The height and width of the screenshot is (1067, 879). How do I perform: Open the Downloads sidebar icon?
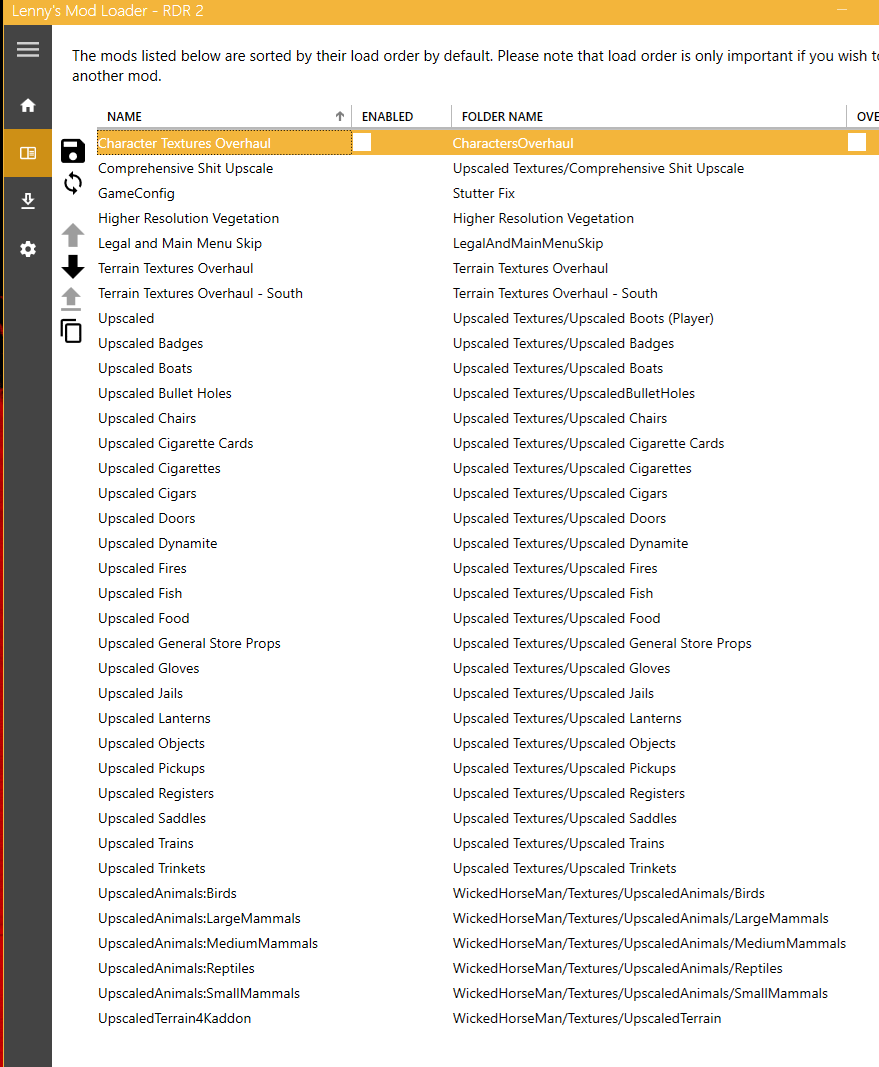point(27,201)
